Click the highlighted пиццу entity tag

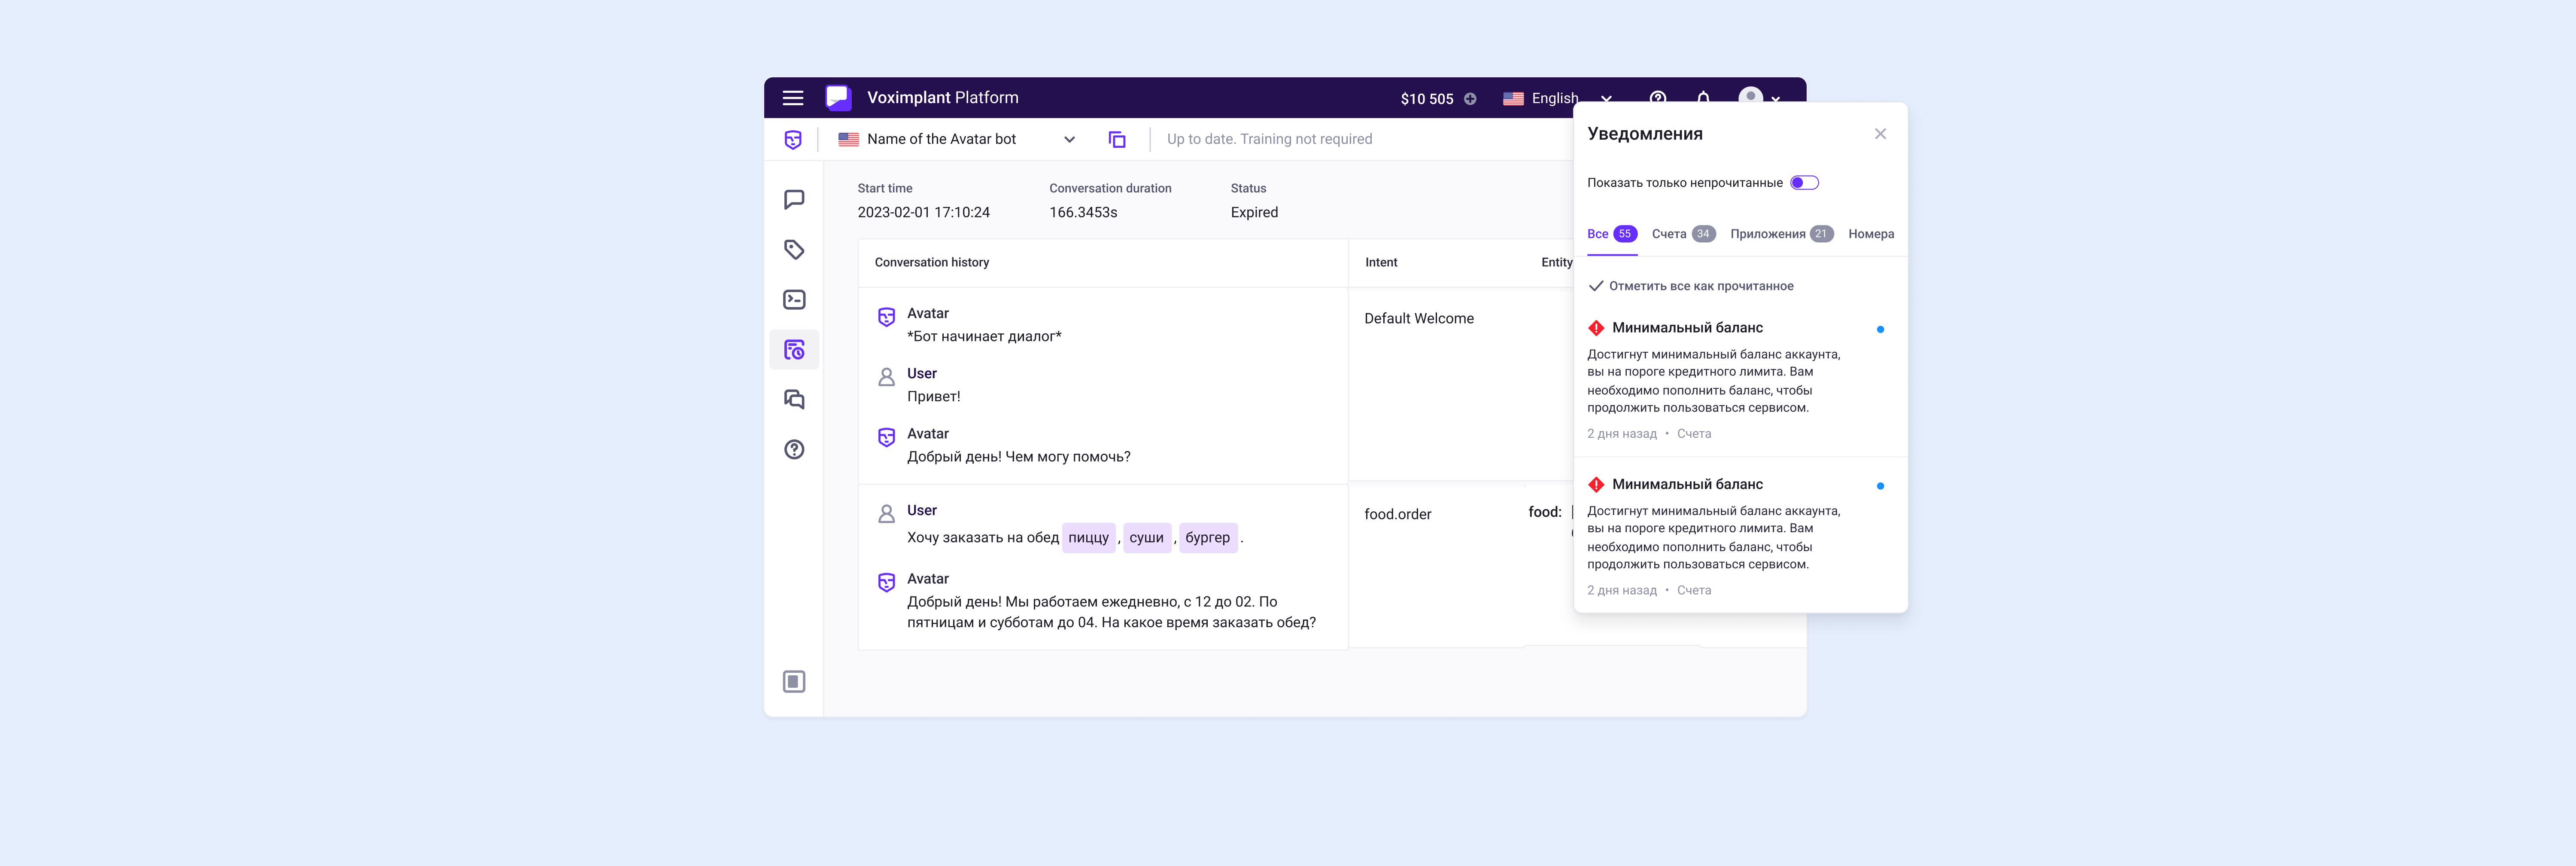click(1088, 538)
